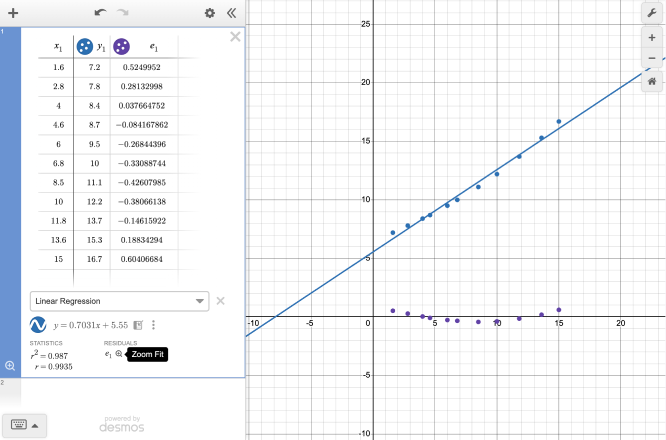Expand the keyboard options arrow
Screen dimensions: 666x440
coord(37,424)
